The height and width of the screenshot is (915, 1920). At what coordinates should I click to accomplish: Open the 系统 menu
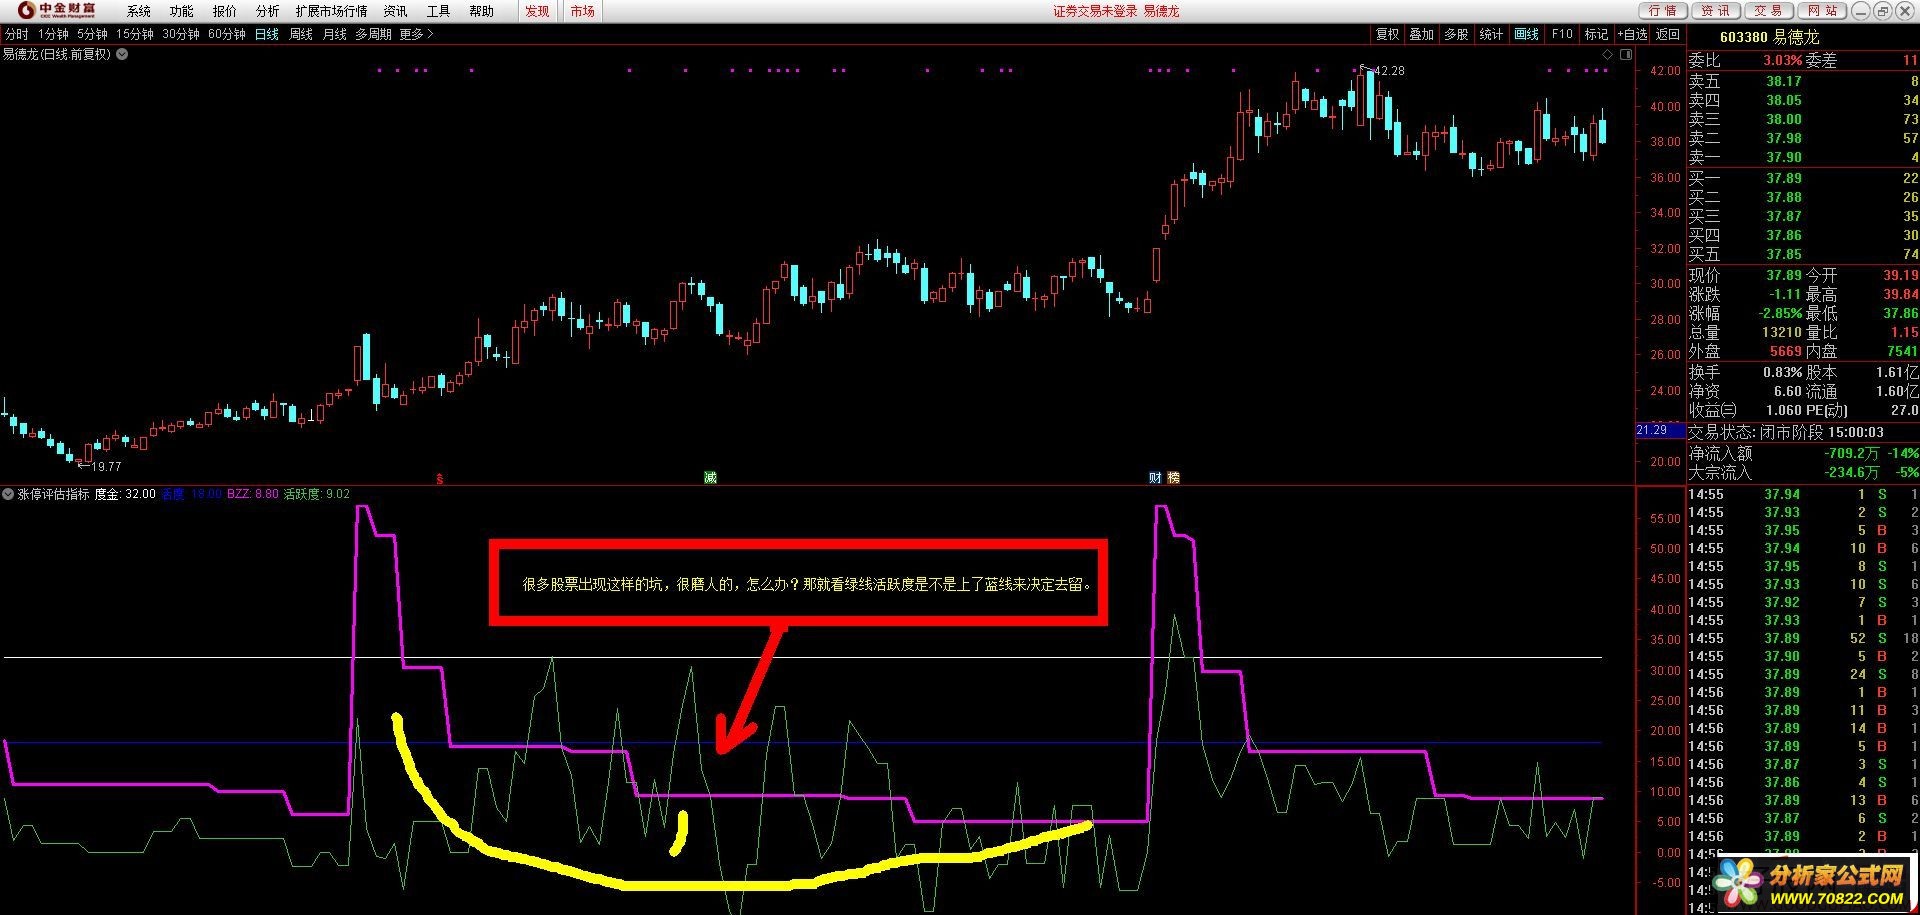tap(139, 11)
